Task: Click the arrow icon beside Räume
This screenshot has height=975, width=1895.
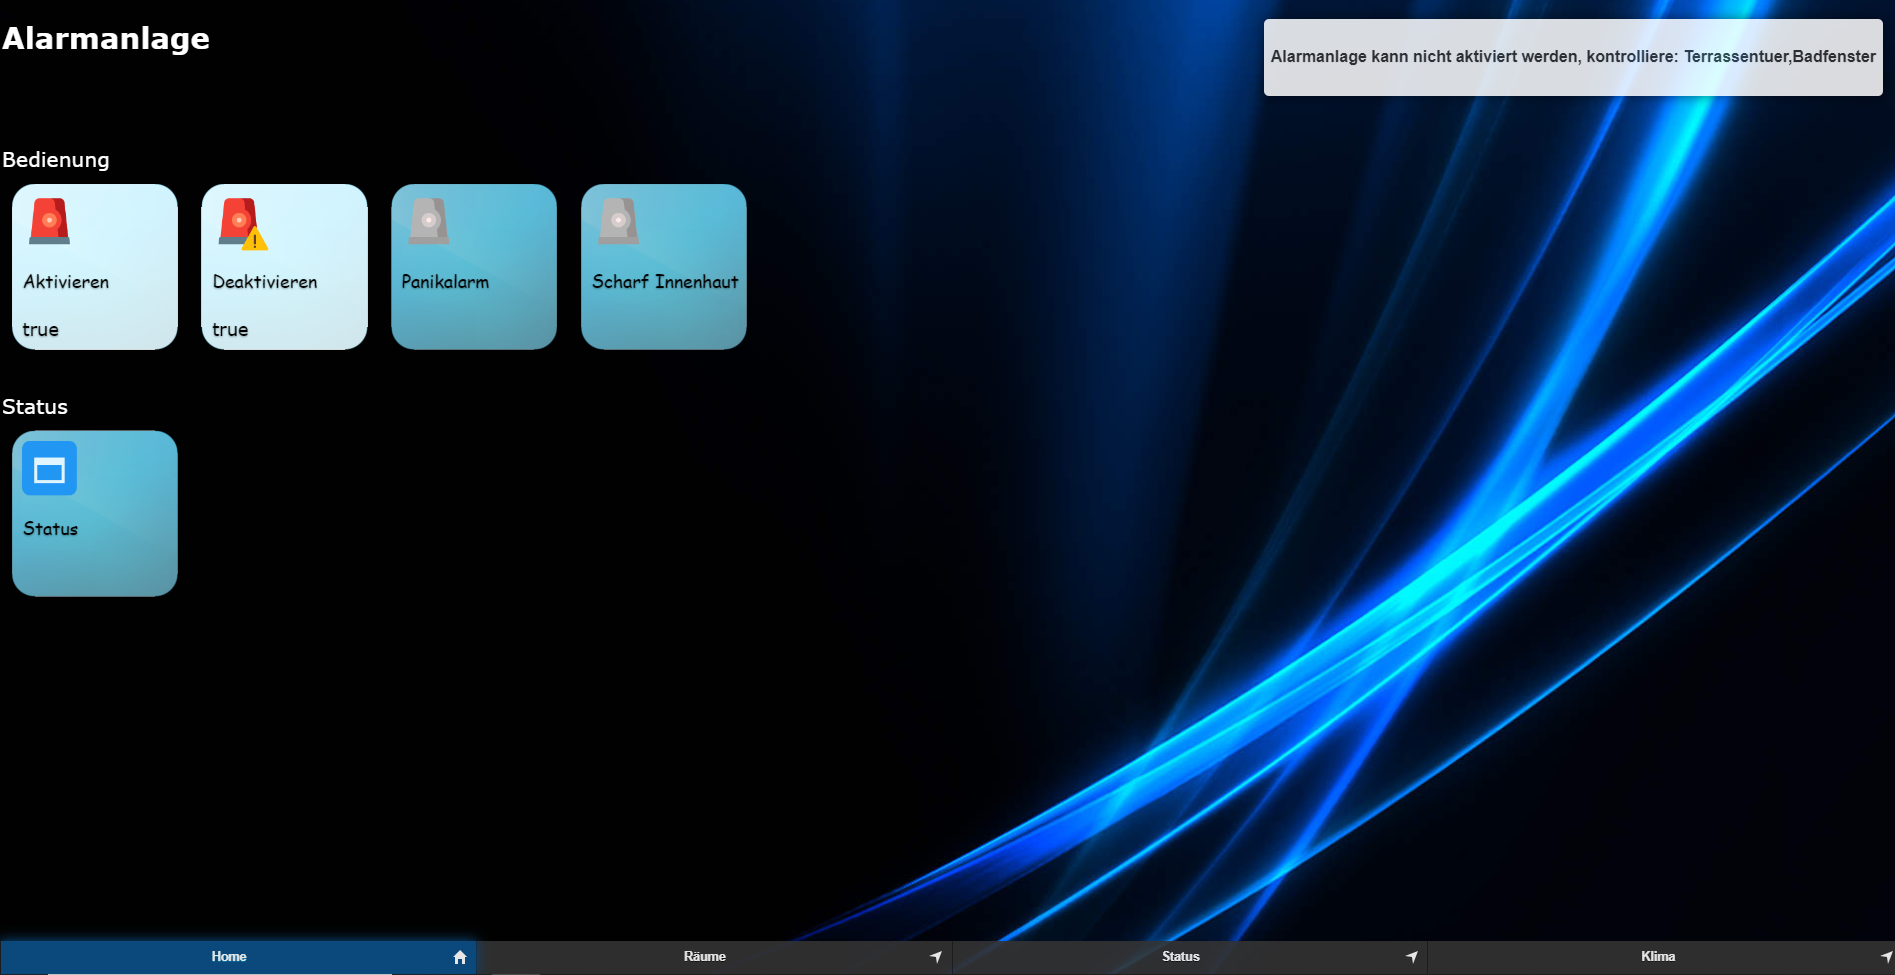Action: pyautogui.click(x=936, y=957)
